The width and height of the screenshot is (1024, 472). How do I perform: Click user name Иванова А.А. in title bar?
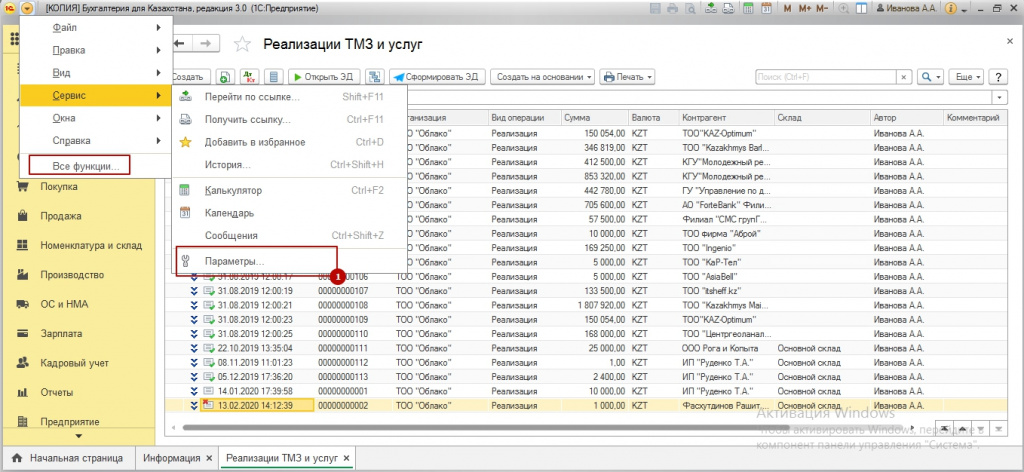[x=907, y=9]
